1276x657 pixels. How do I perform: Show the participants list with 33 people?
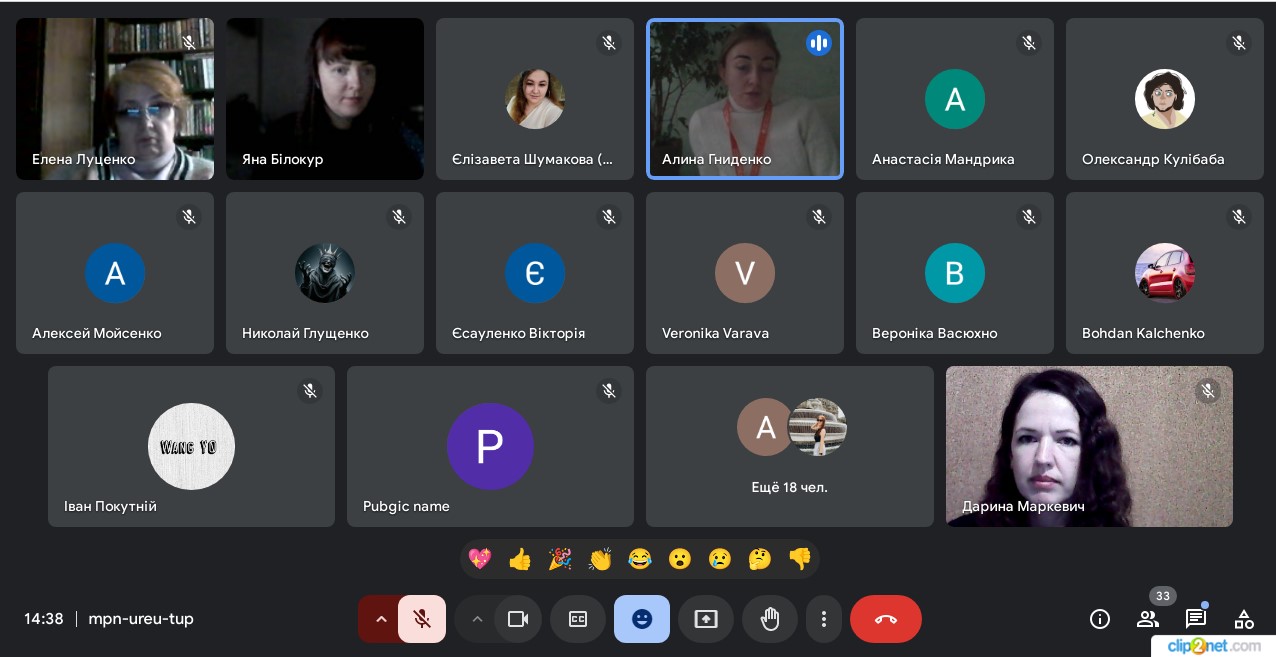click(1148, 619)
